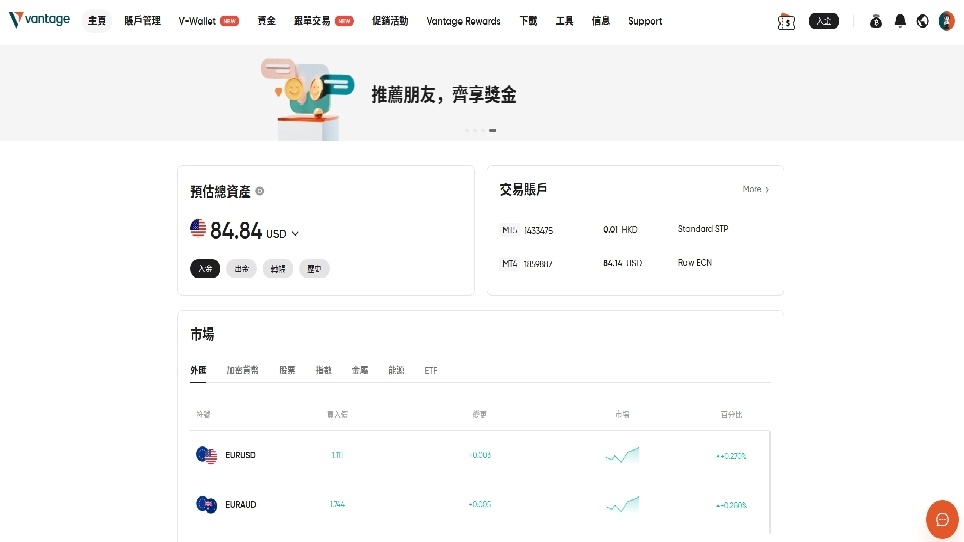Click the EURAUD mini trend chart
This screenshot has width=964, height=542.
(622, 504)
